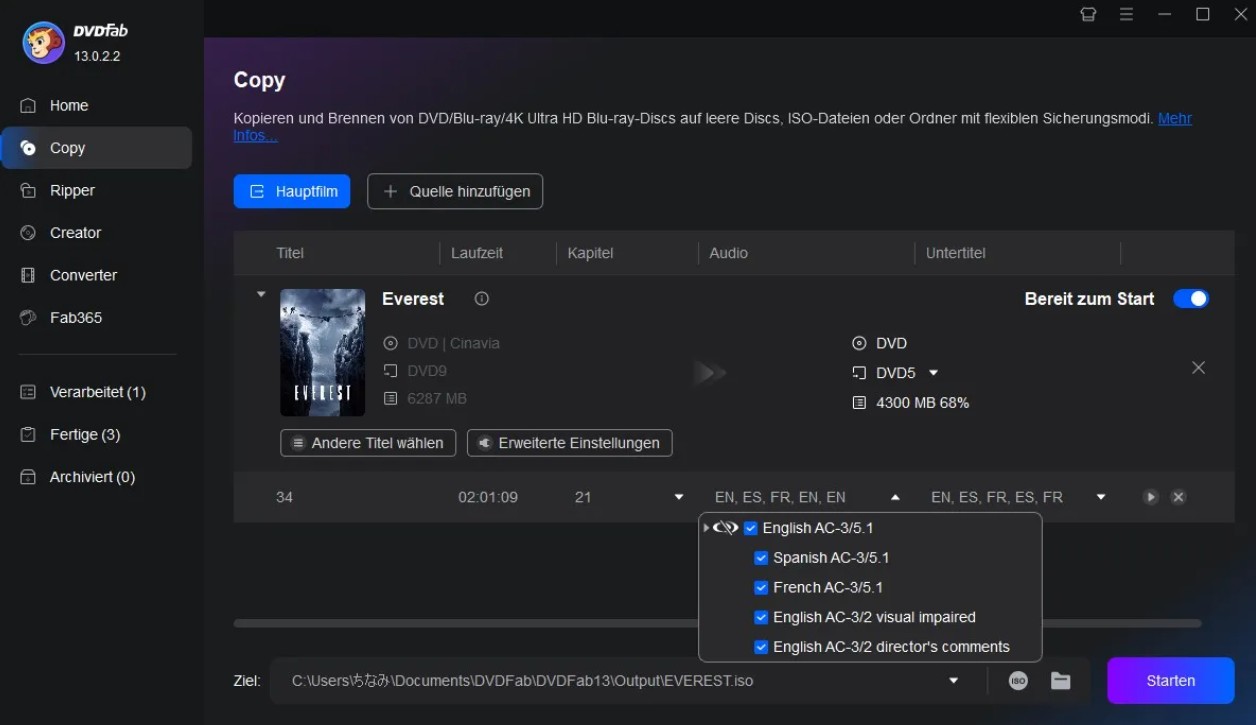The width and height of the screenshot is (1256, 725).
Task: Click the Titel column header
Action: 290,253
